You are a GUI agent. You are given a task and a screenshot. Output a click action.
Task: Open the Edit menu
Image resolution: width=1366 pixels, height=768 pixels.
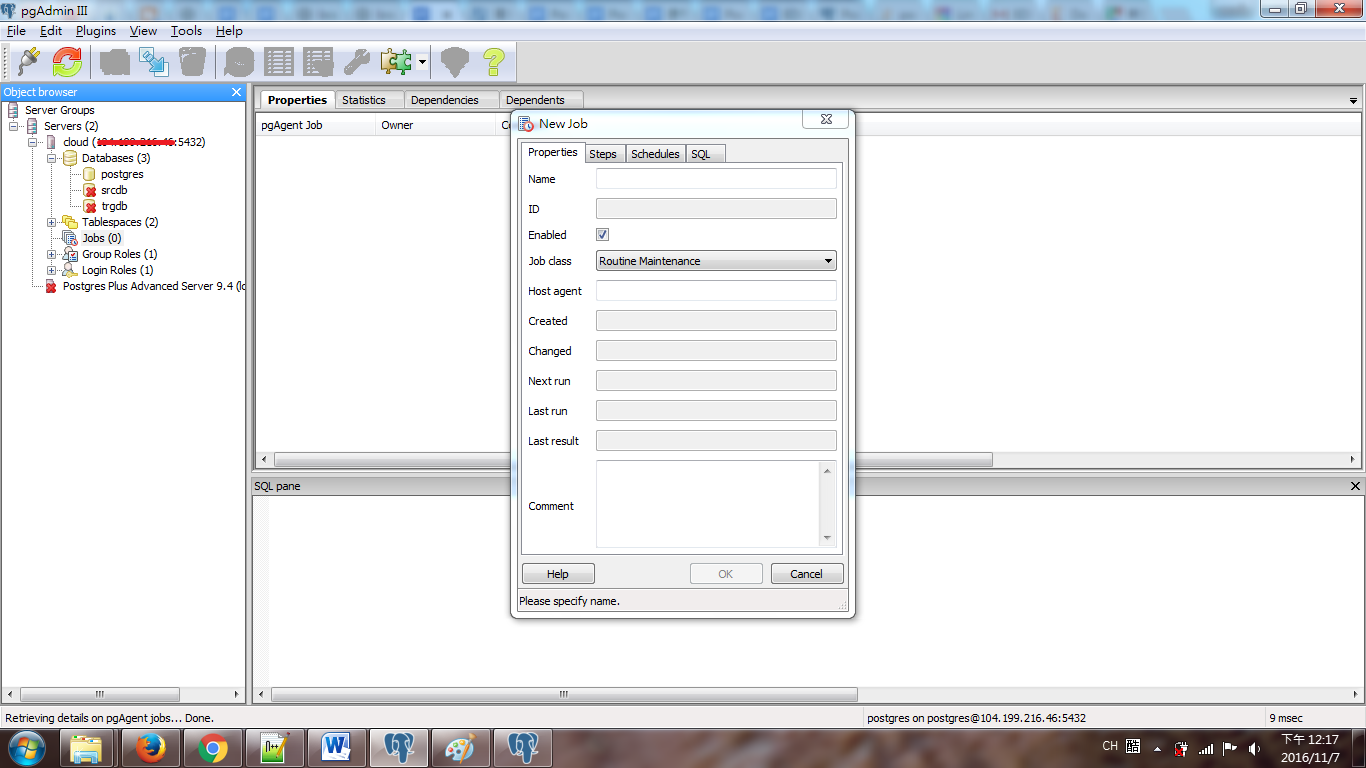click(51, 31)
